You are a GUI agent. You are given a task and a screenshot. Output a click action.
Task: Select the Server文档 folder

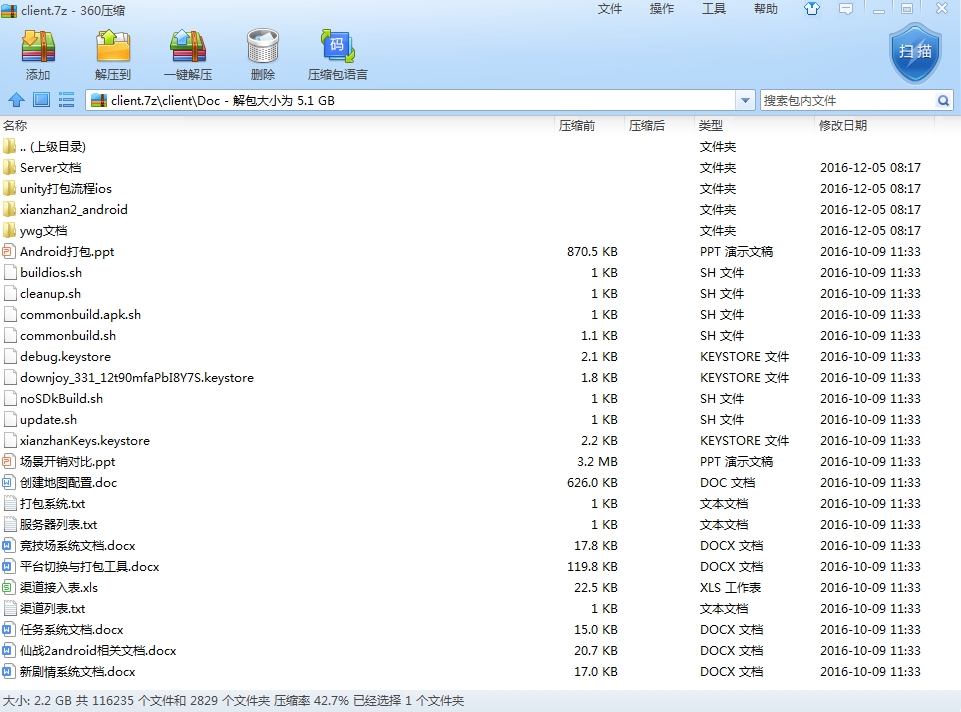(x=50, y=168)
